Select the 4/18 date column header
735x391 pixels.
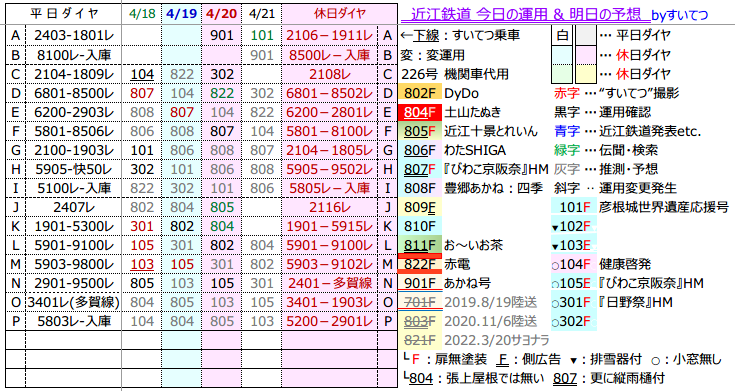[x=142, y=14]
